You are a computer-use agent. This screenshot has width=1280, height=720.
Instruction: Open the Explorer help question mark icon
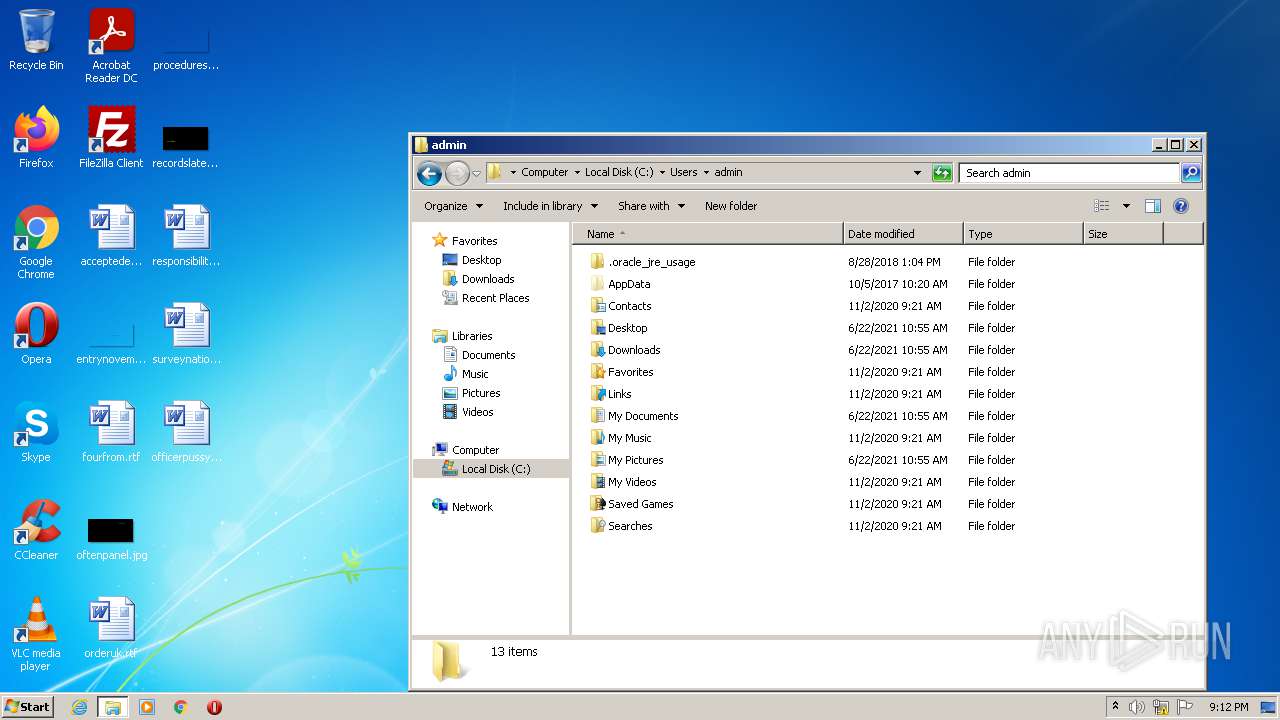click(x=1180, y=206)
